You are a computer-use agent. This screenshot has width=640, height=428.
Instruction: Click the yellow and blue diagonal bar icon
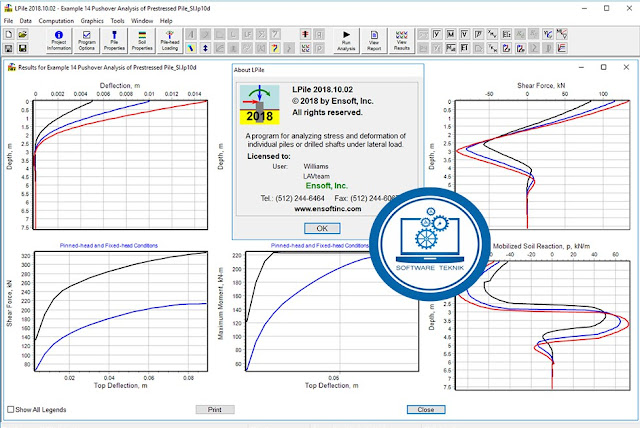pyautogui.click(x=191, y=48)
